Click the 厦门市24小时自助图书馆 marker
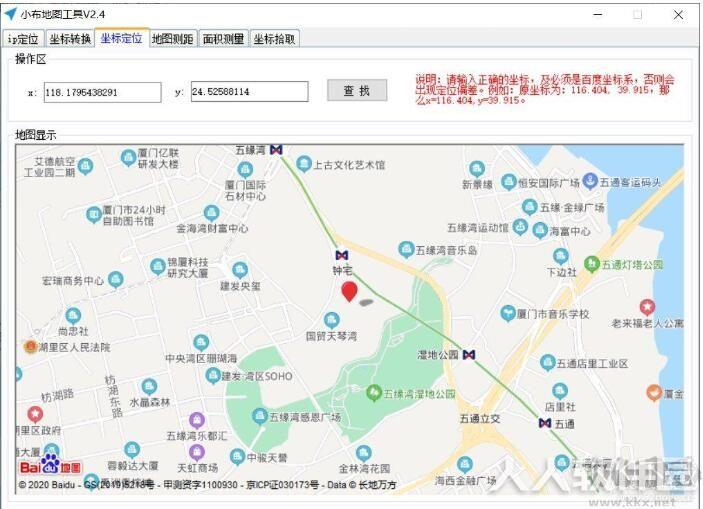The width and height of the screenshot is (703, 509). [94, 215]
